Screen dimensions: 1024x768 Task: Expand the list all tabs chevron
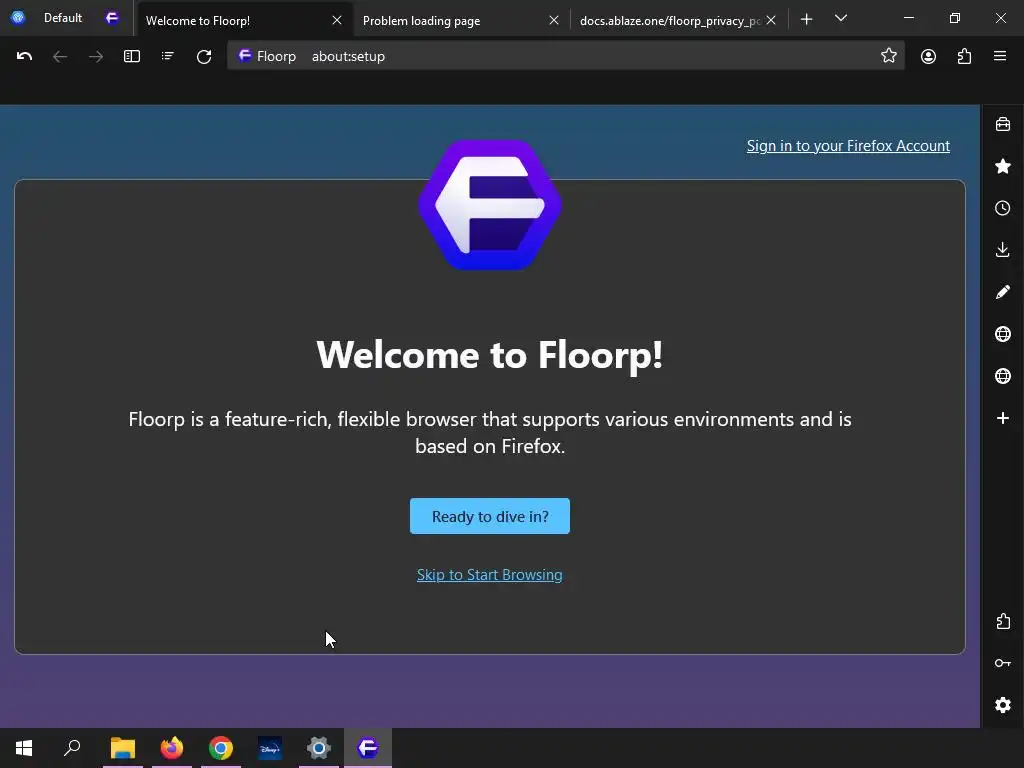pyautogui.click(x=841, y=18)
